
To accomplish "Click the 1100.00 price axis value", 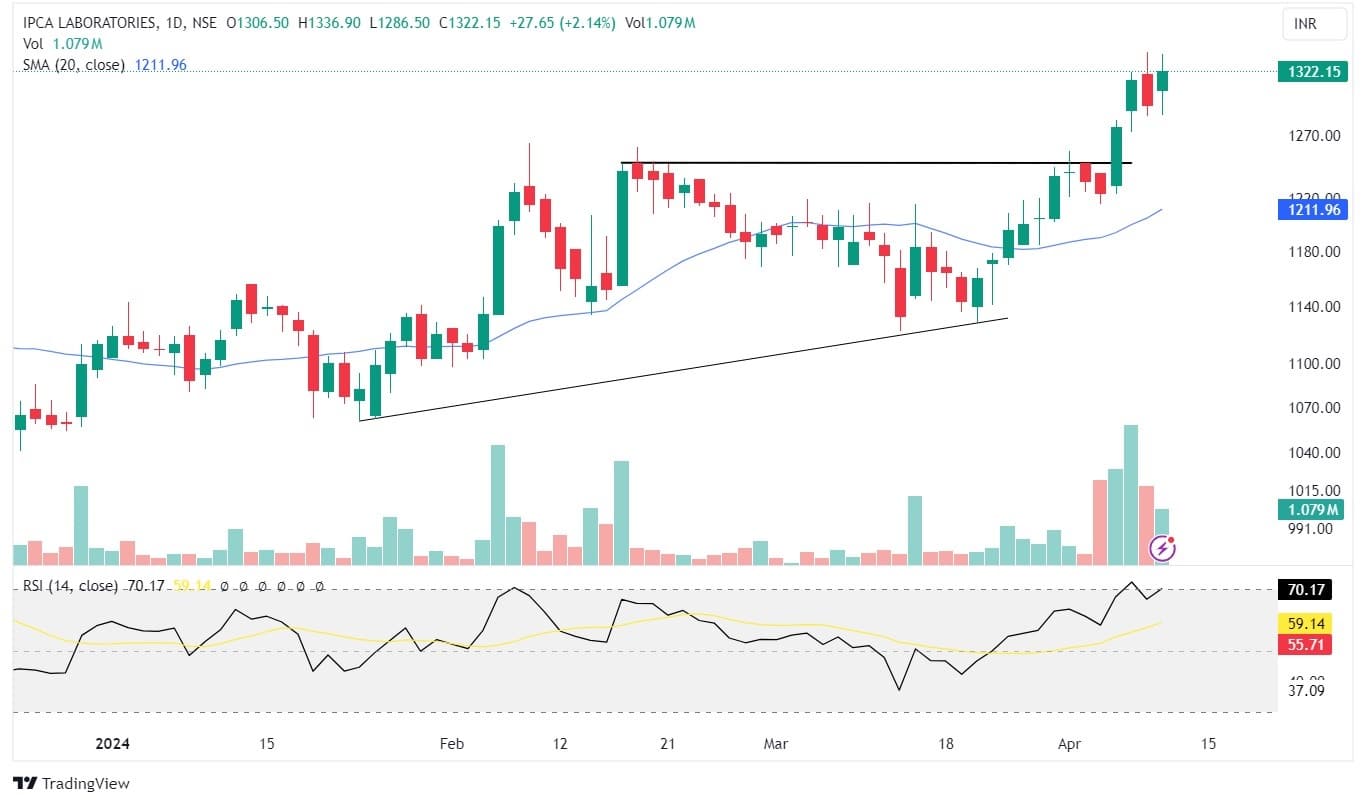I will point(1312,364).
